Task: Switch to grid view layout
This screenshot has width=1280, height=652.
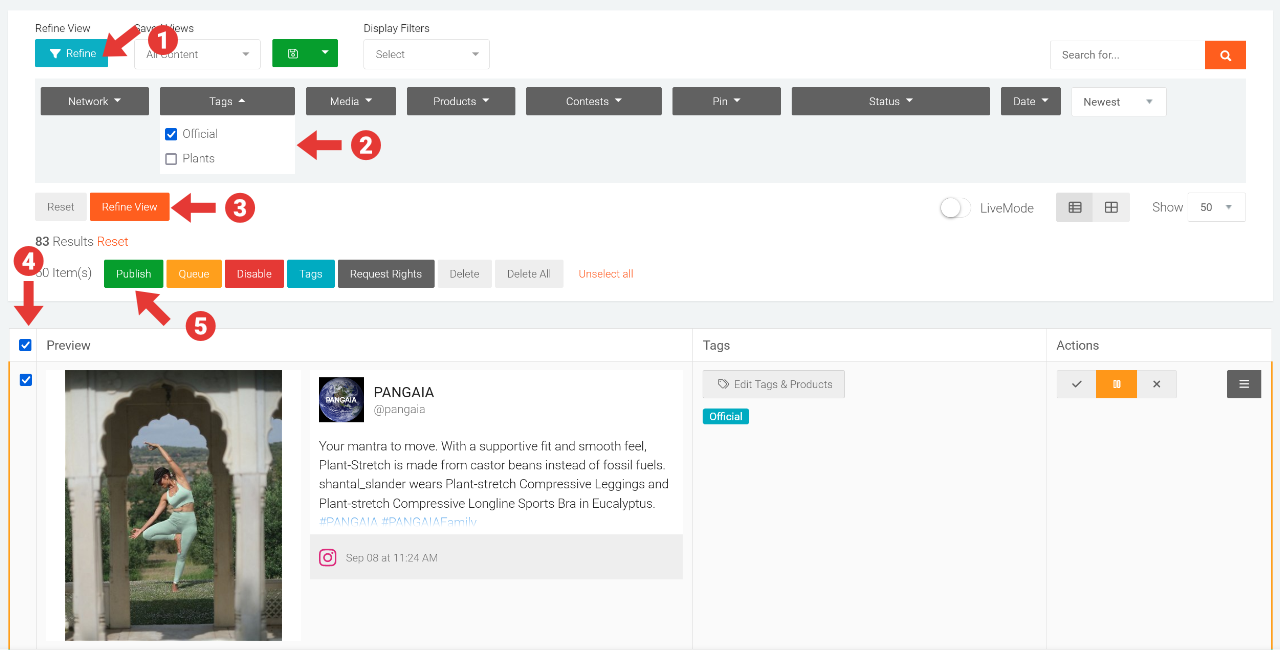Action: coord(1110,207)
